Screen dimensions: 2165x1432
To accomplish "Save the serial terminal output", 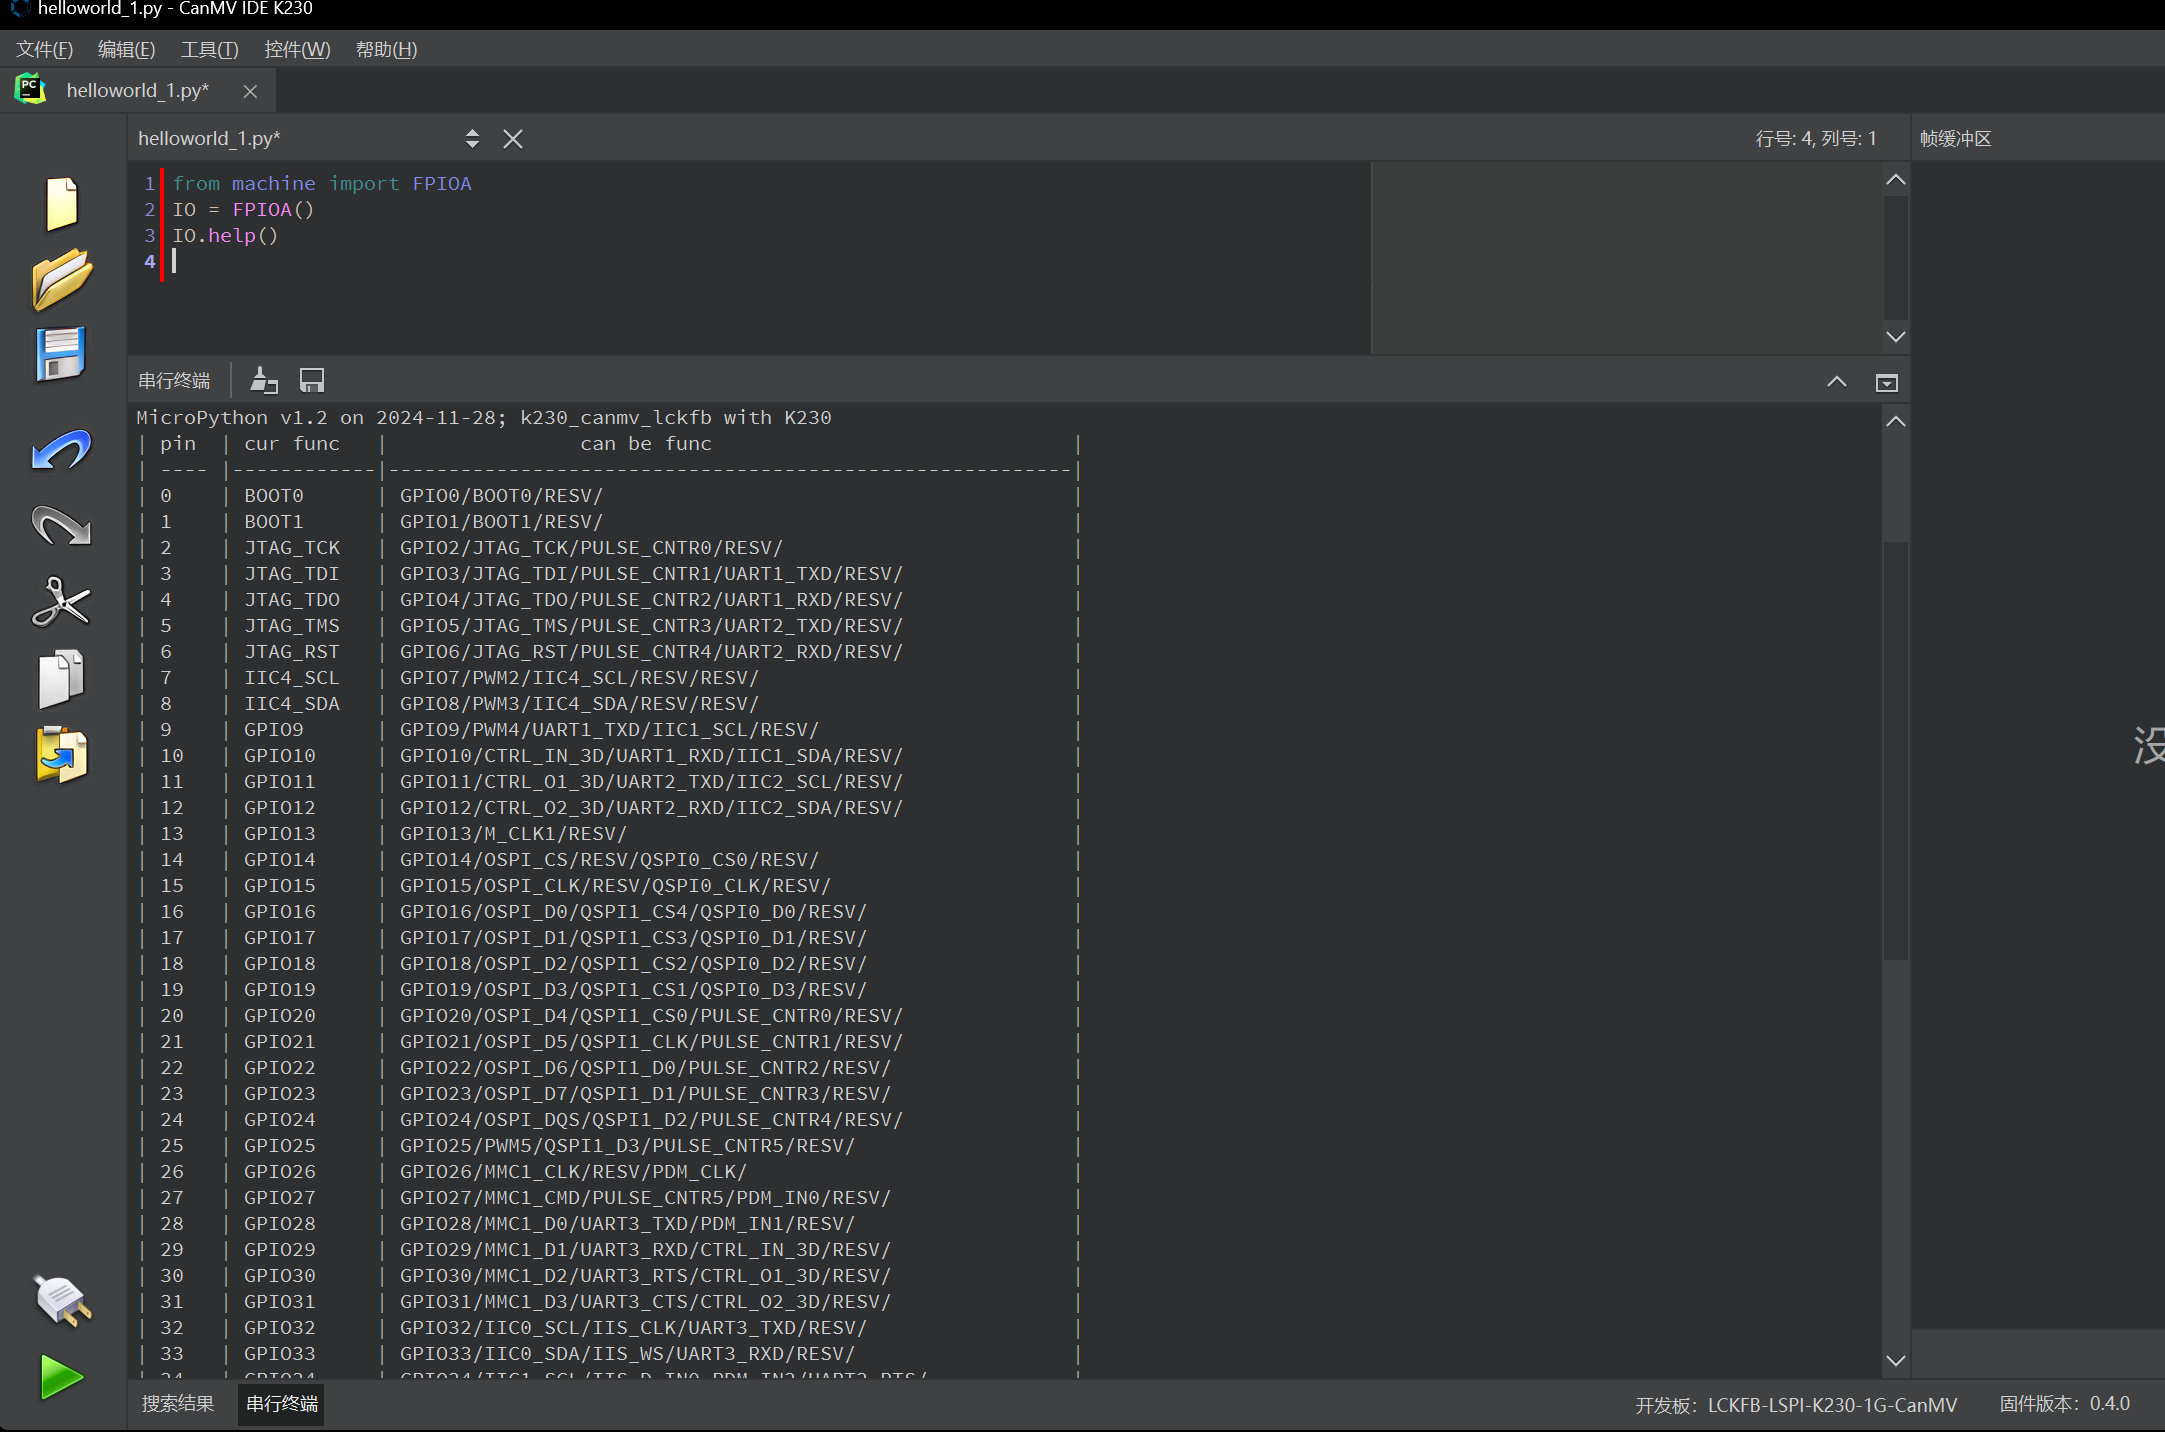I will pos(312,380).
